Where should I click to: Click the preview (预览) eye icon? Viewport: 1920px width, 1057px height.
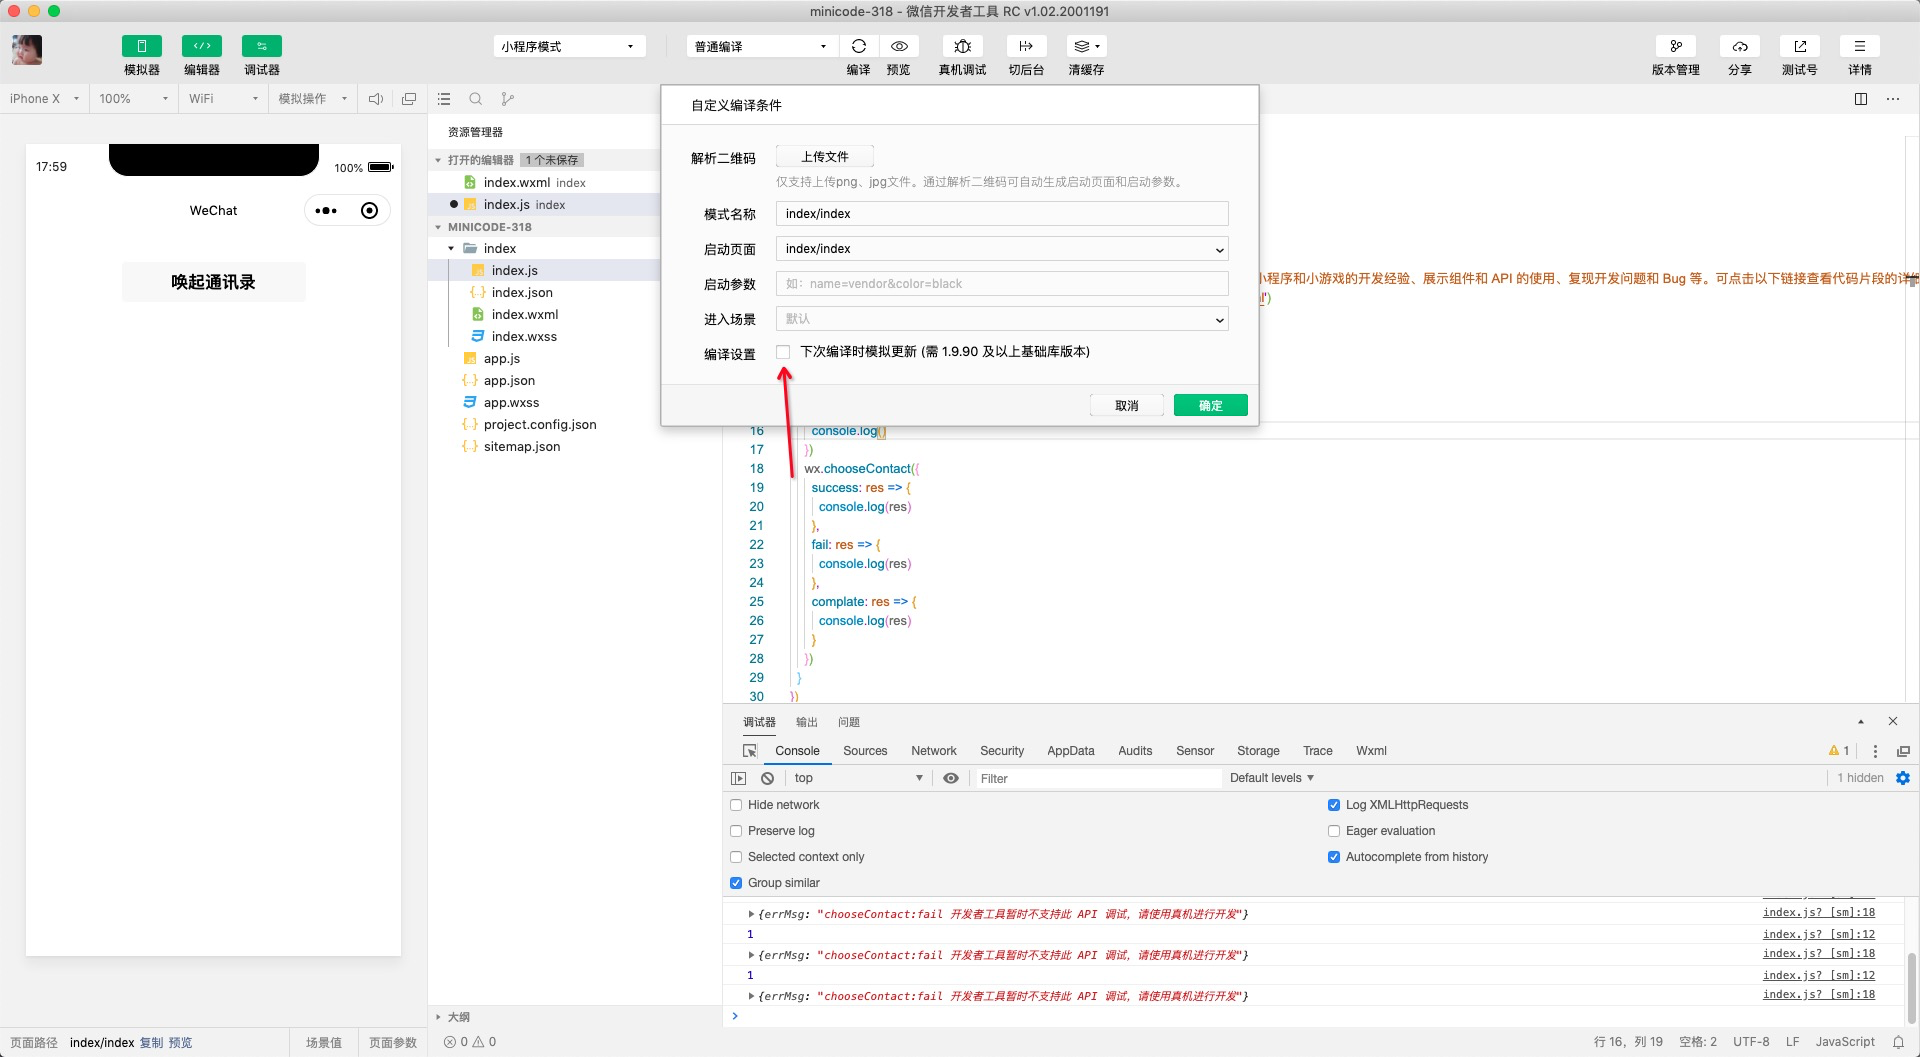899,46
